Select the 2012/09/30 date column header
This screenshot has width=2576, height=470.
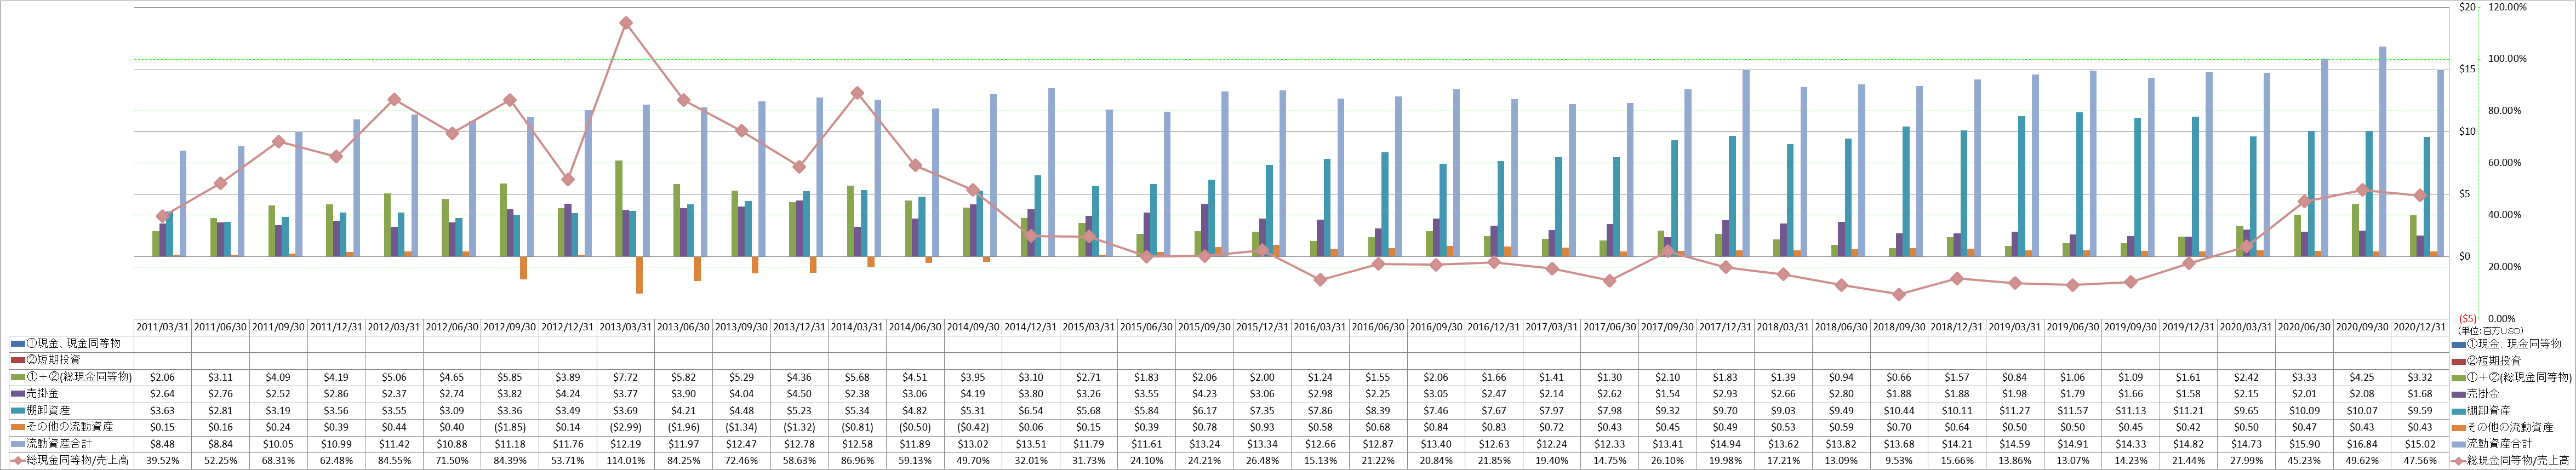click(510, 326)
